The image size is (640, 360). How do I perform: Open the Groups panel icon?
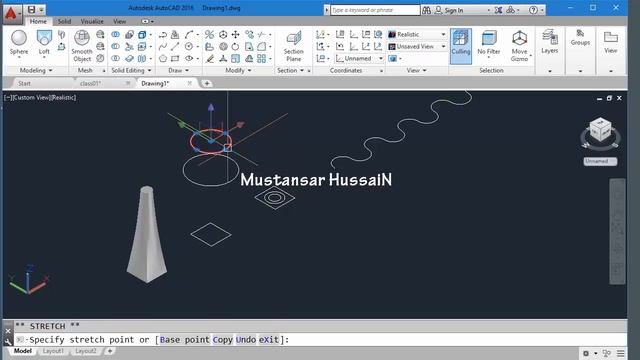(580, 38)
